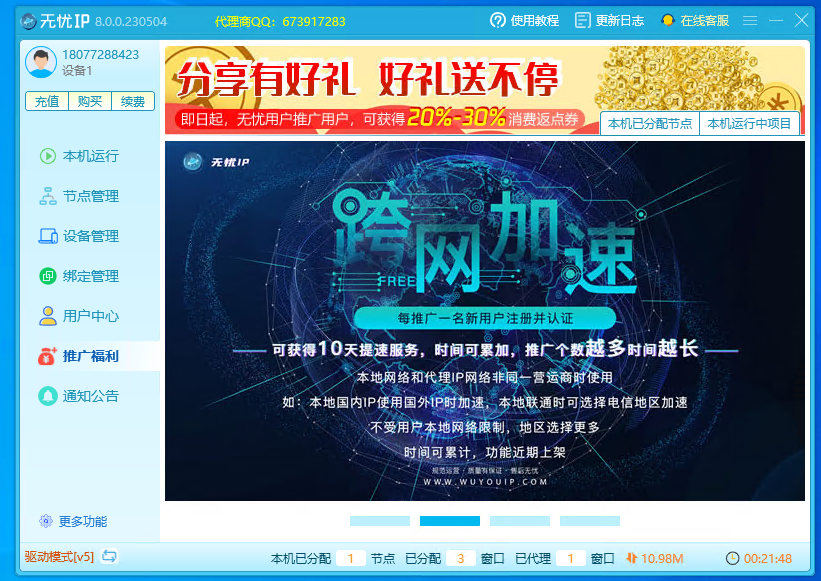Open the 本机已分配节点 tab
821x581 pixels.
pyautogui.click(x=650, y=124)
